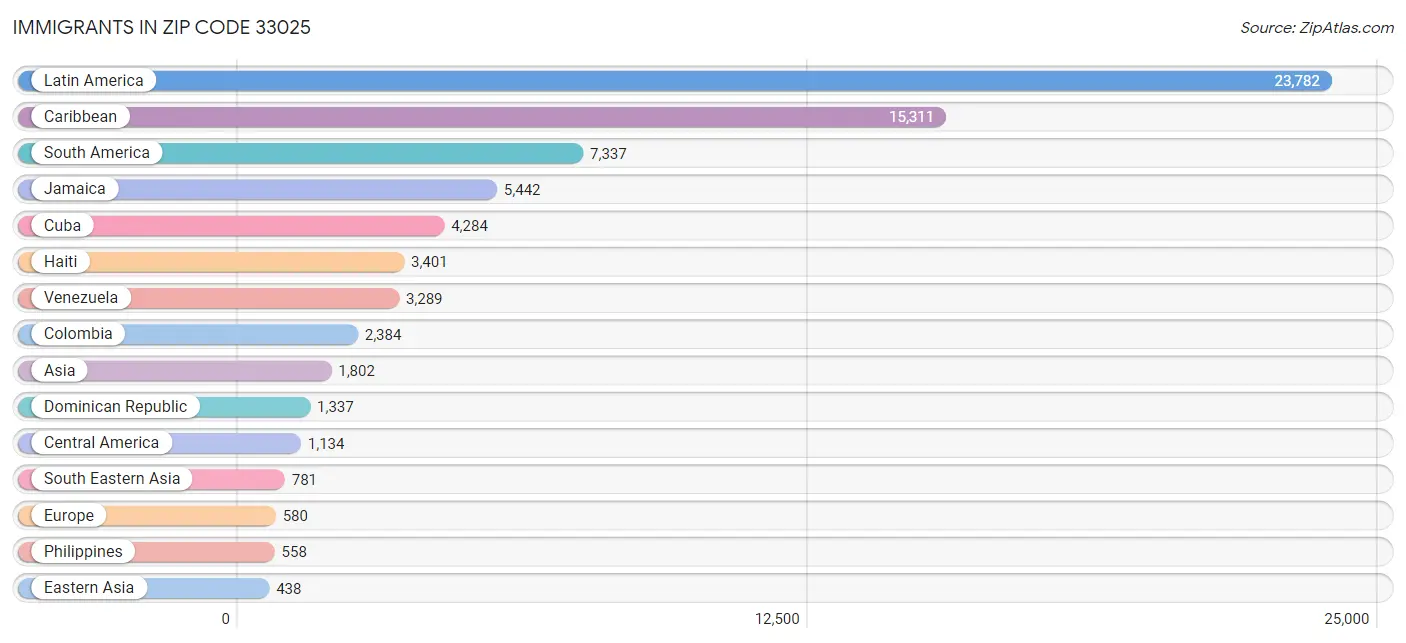Select the South Eastern Asia label
Image resolution: width=1406 pixels, height=643 pixels.
click(112, 479)
